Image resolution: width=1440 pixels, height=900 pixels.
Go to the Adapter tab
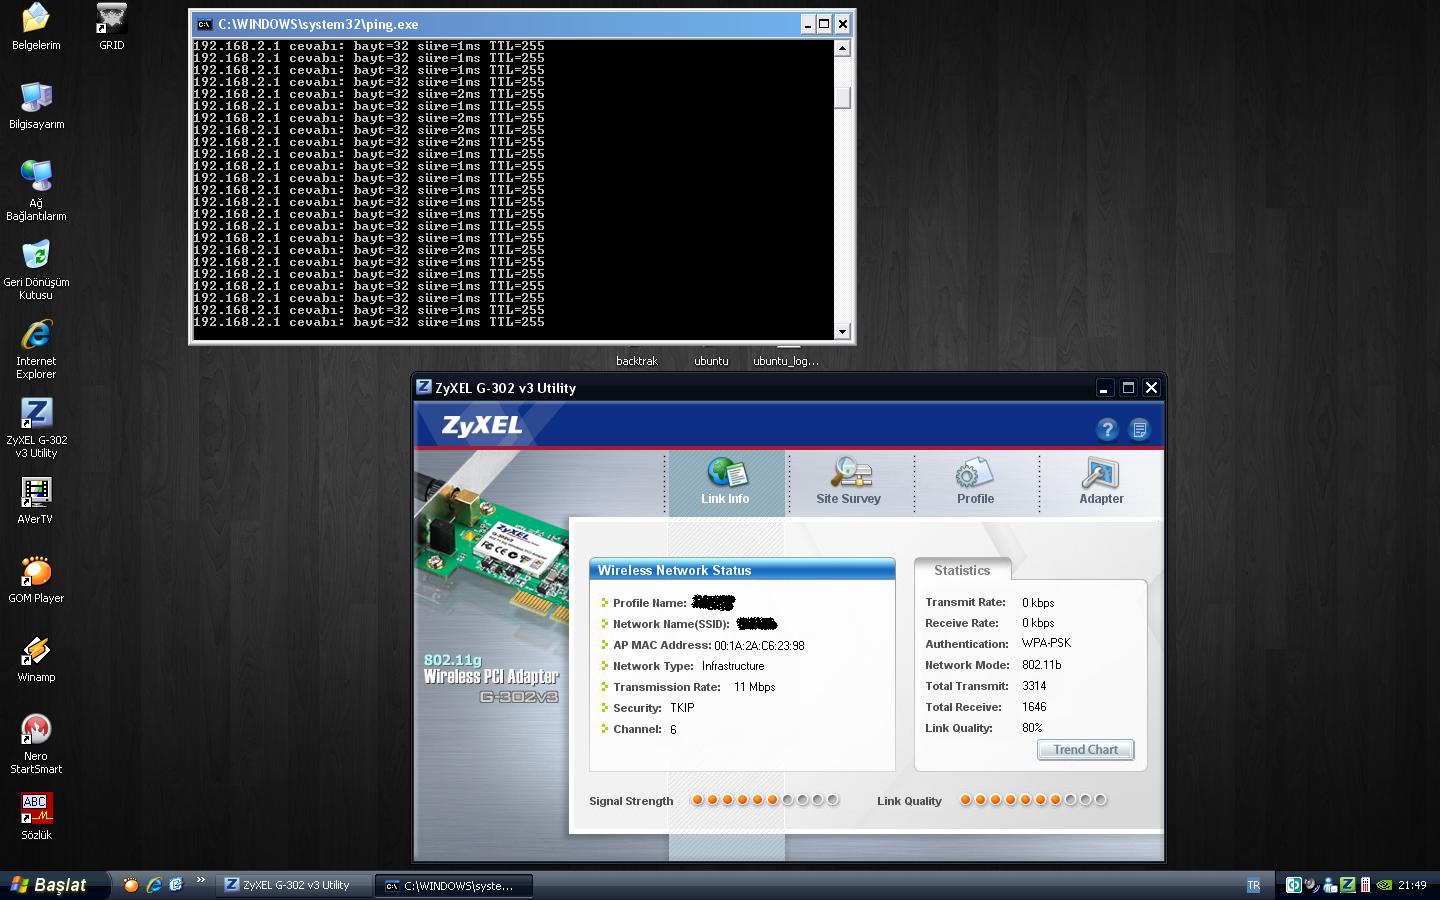[1101, 481]
